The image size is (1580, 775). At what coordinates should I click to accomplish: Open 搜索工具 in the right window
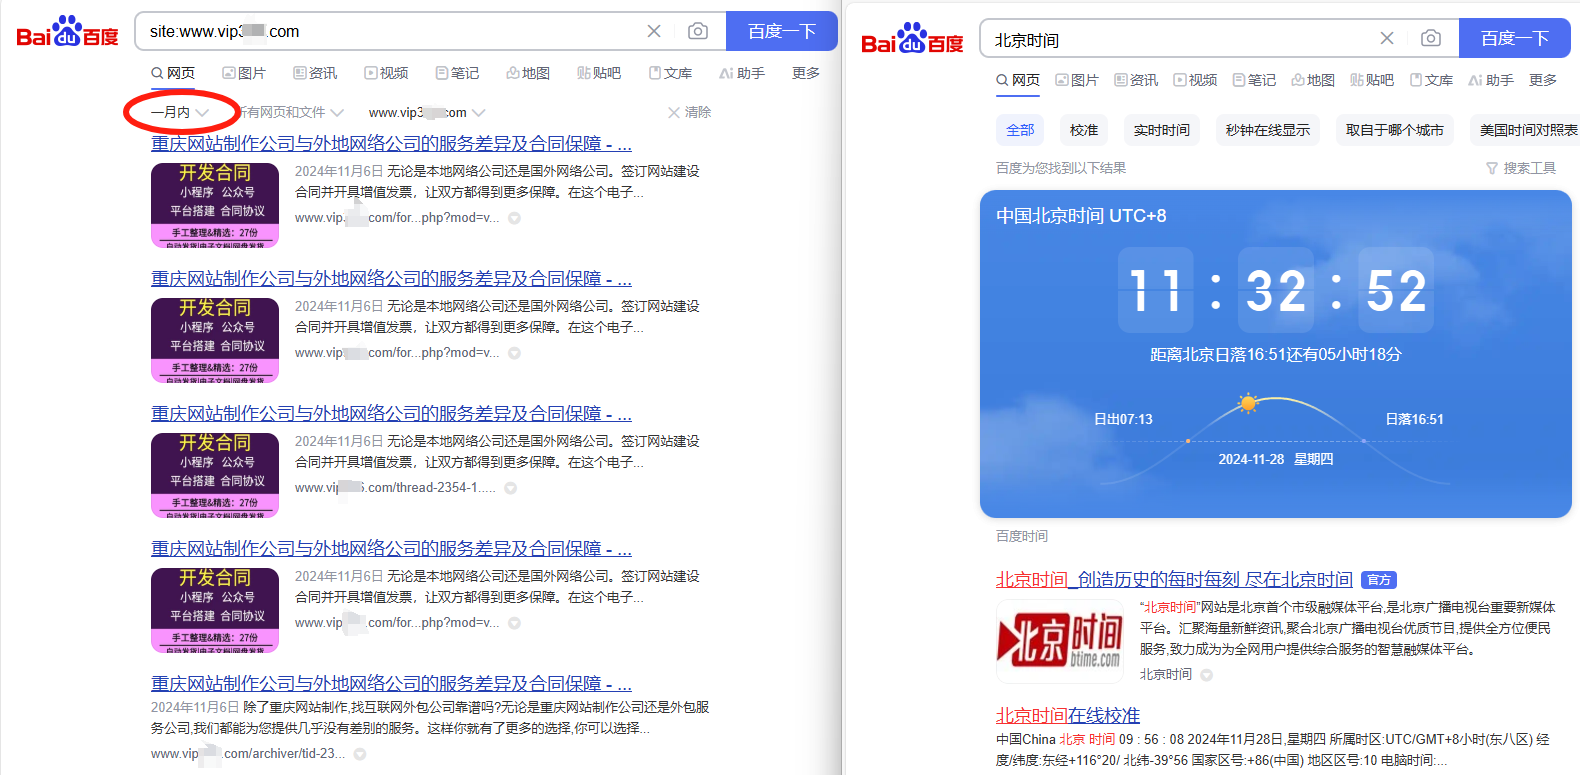(1521, 168)
